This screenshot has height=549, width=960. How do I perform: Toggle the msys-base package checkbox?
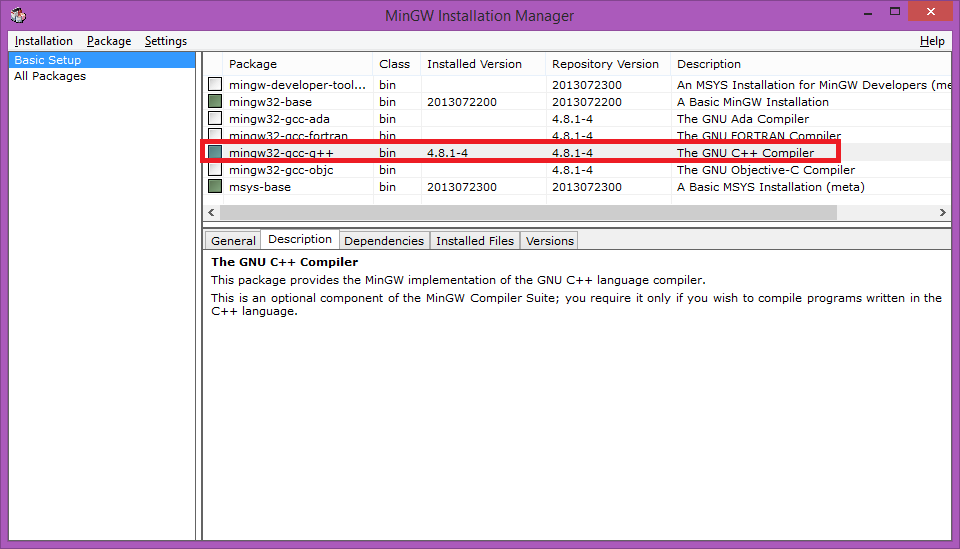(215, 186)
